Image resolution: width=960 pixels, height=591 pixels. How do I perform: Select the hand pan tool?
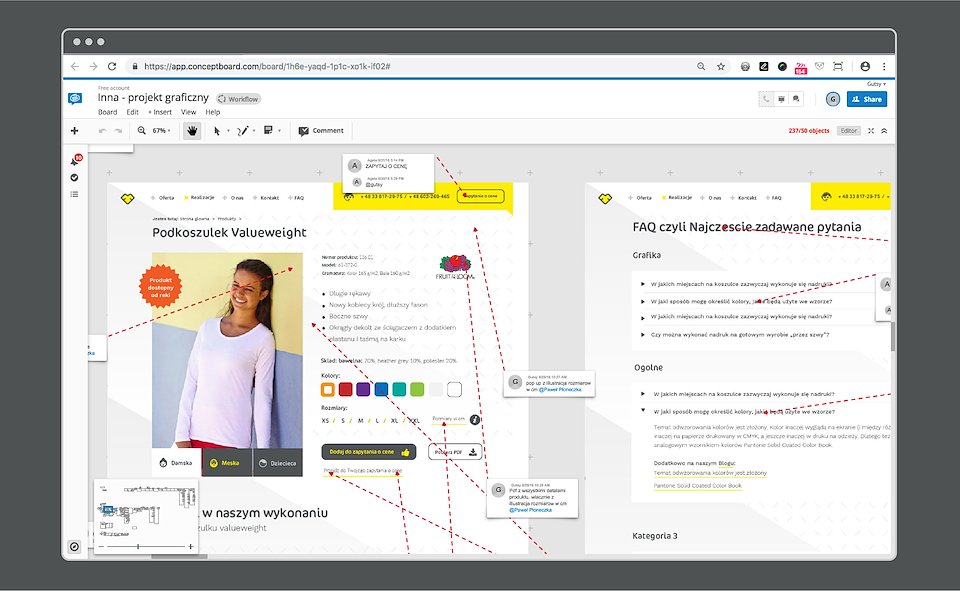coord(192,130)
